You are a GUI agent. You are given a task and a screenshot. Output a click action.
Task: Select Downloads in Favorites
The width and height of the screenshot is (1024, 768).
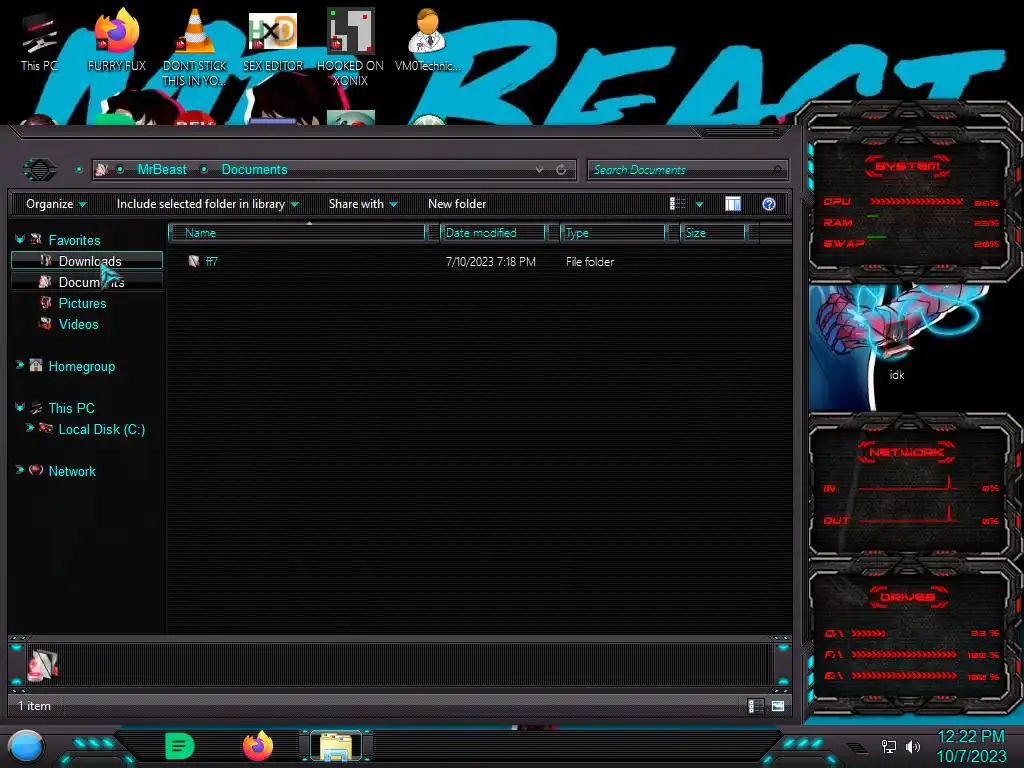click(x=87, y=261)
